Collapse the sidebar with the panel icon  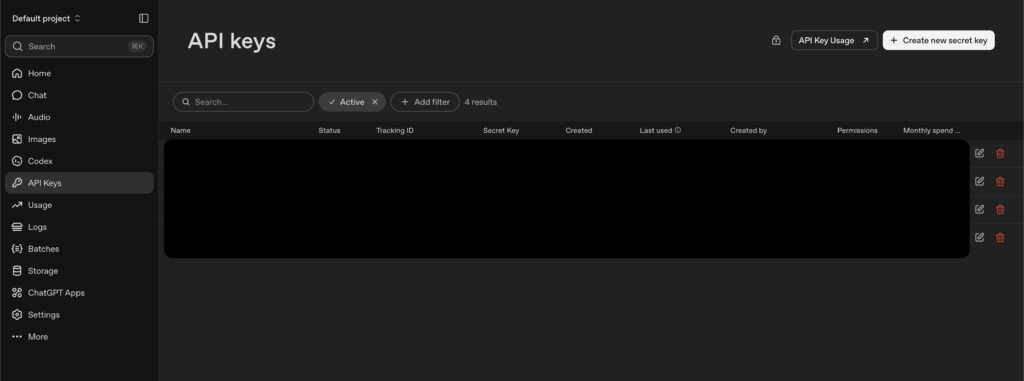click(x=144, y=18)
